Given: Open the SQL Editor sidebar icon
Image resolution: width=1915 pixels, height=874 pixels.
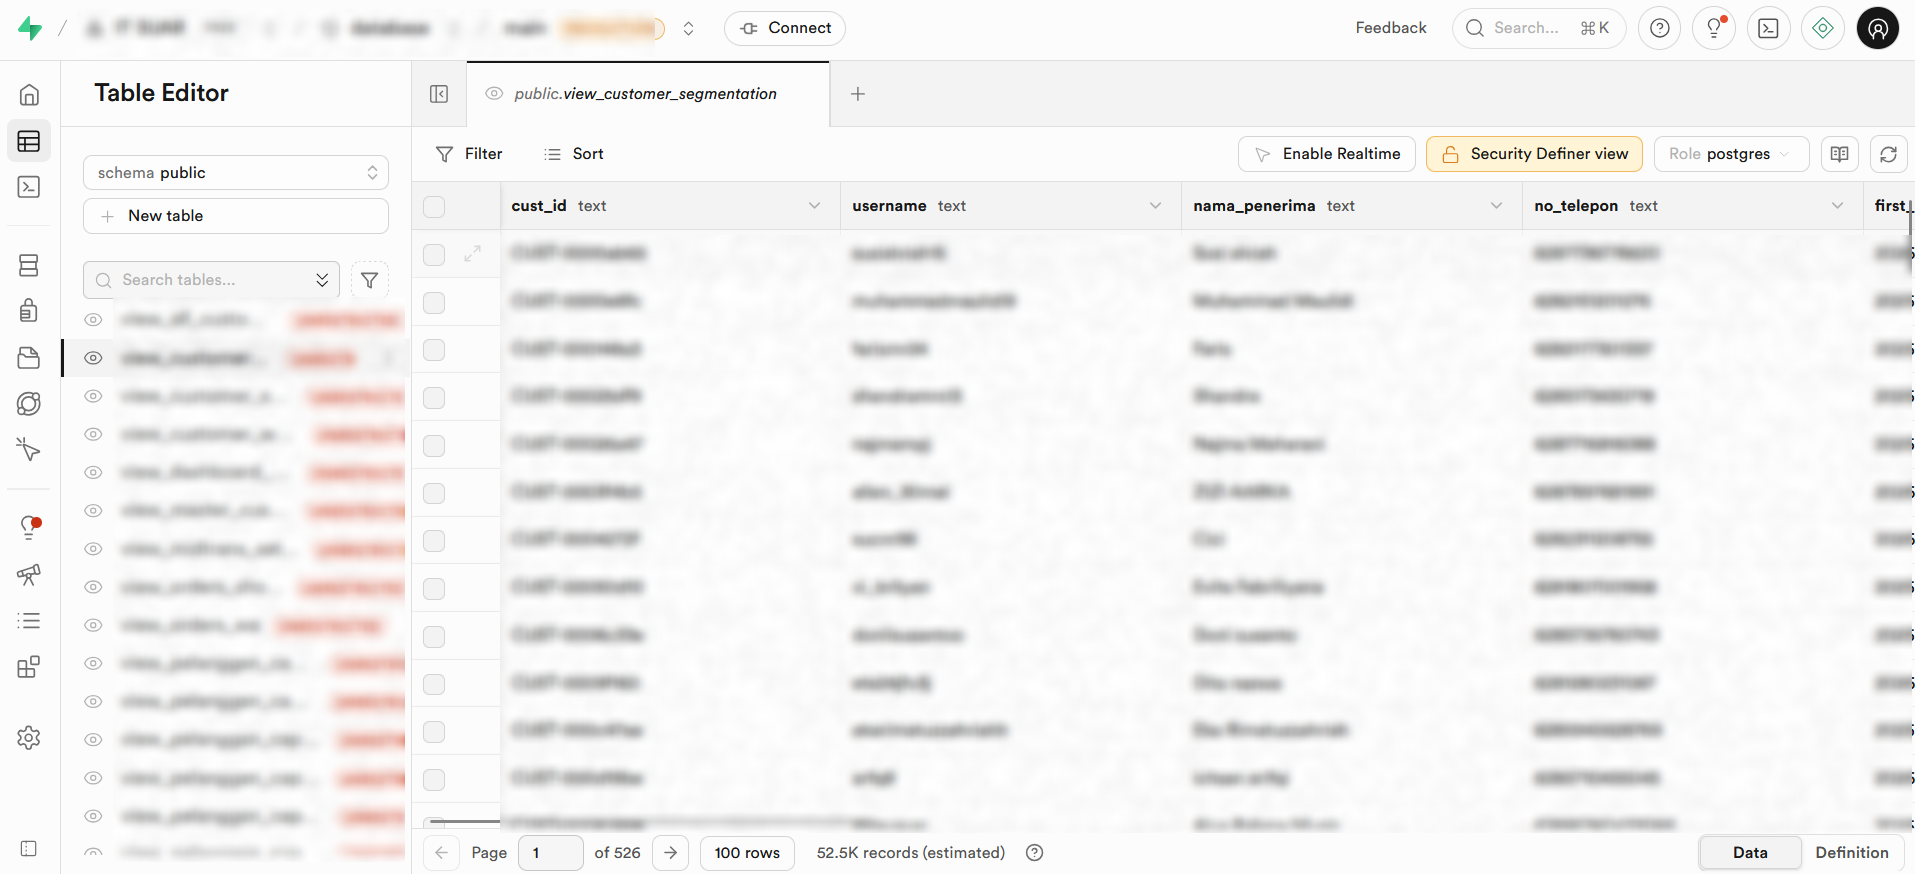Looking at the screenshot, I should click(29, 187).
